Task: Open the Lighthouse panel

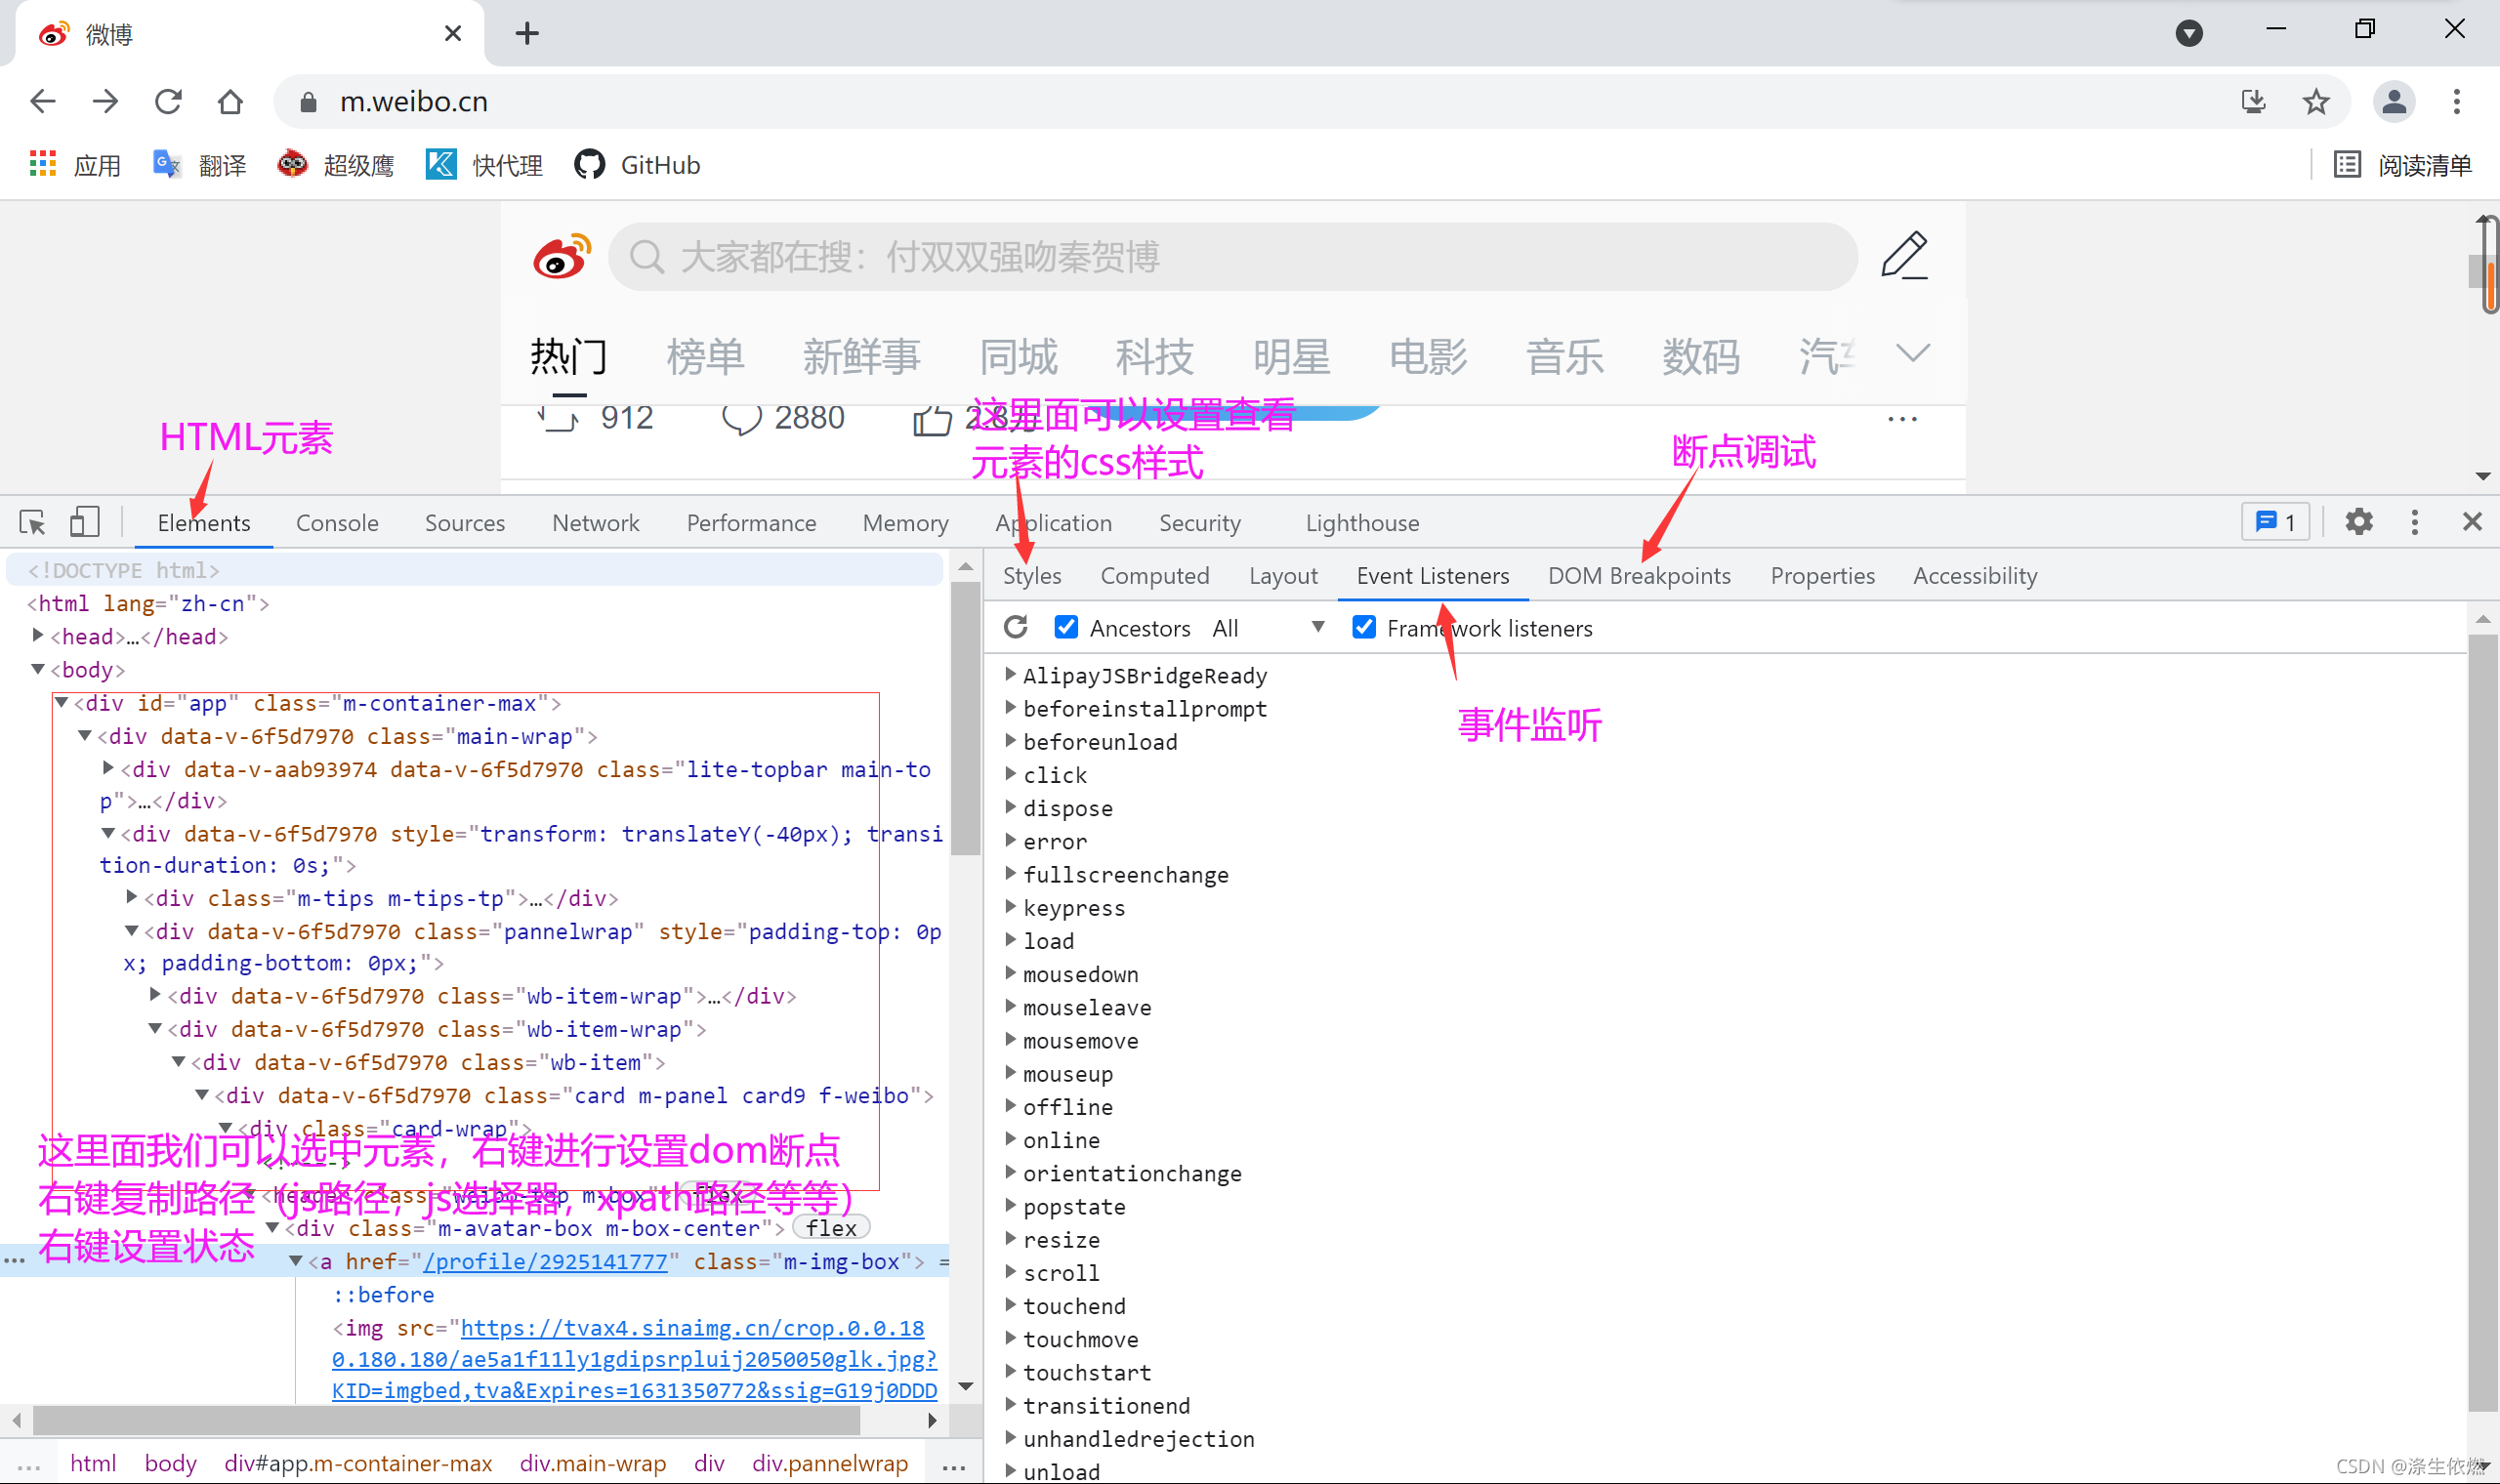Action: point(1362,523)
